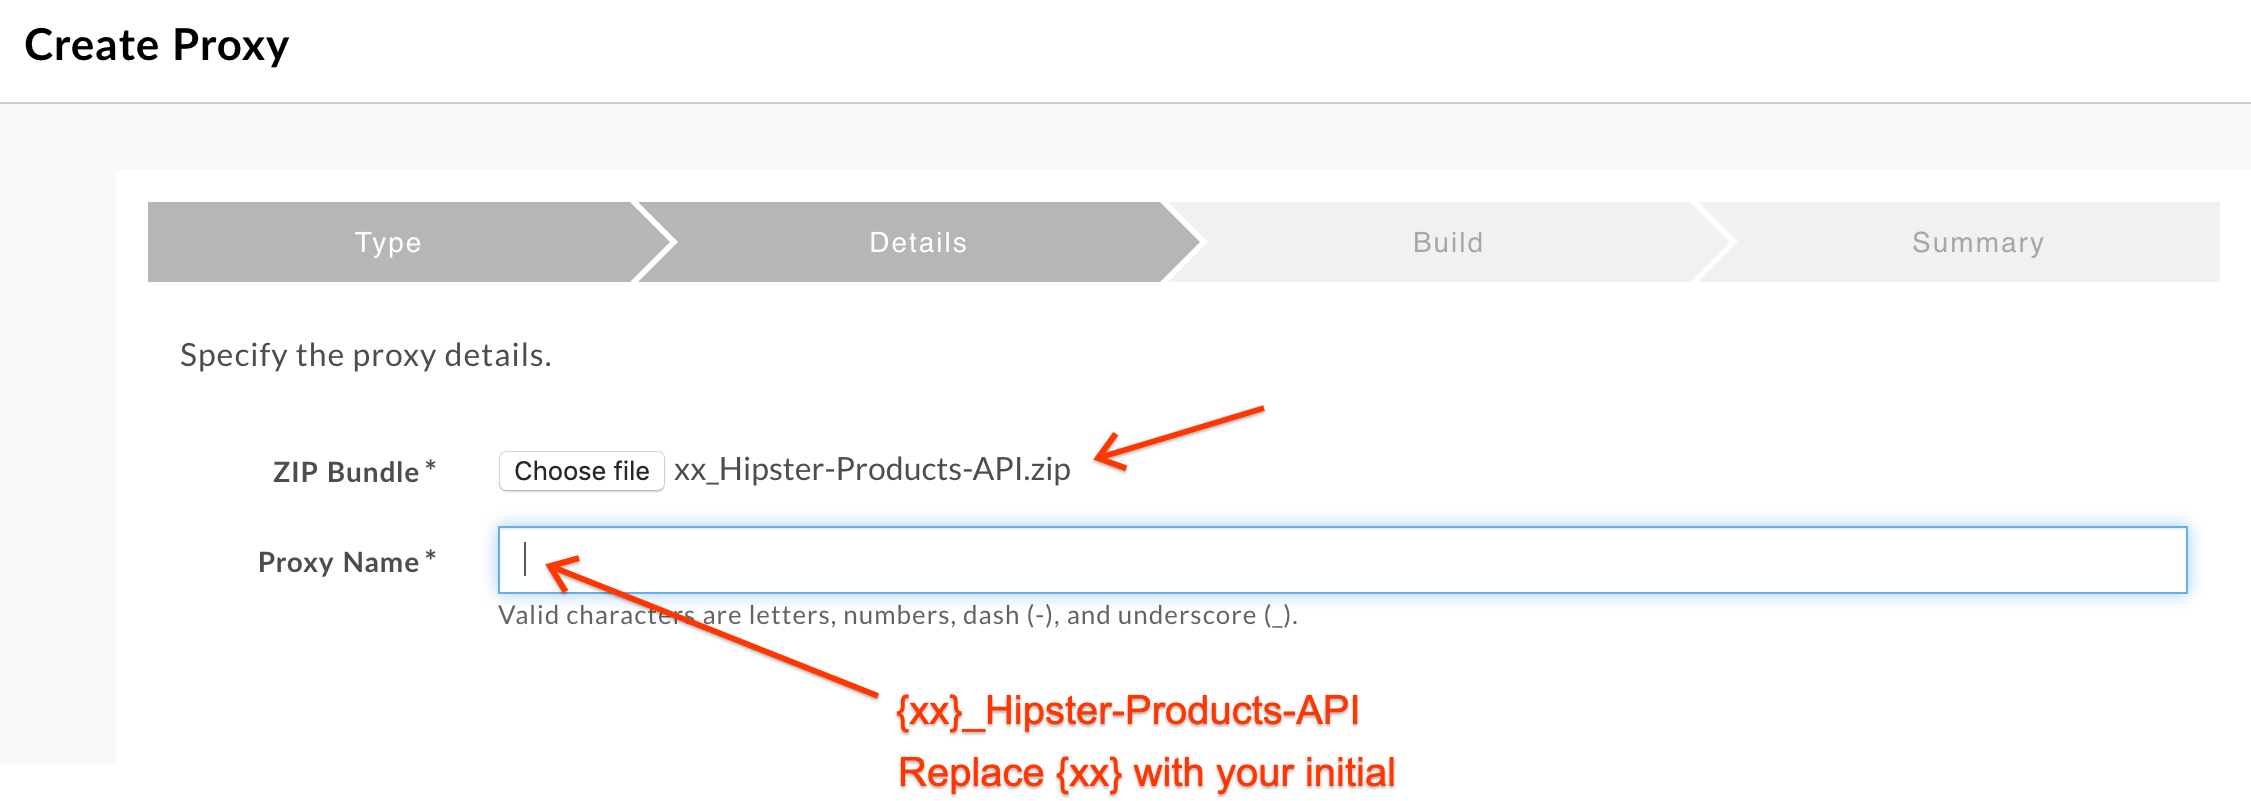The height and width of the screenshot is (801, 2251).
Task: Click the ZIP Bundle label
Action: coord(346,472)
